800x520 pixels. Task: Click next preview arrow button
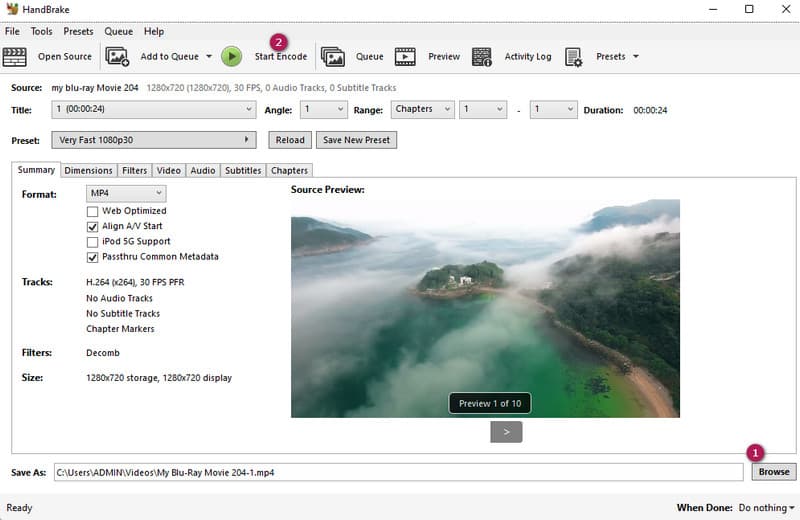point(506,432)
